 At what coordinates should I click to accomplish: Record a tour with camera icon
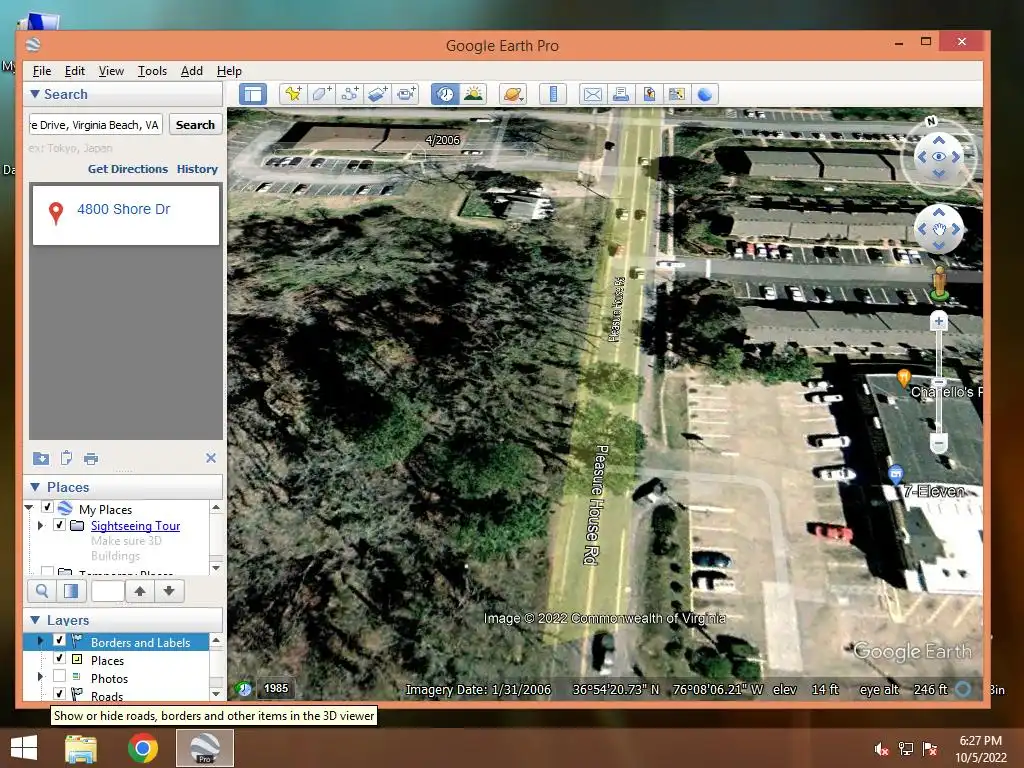tap(406, 94)
